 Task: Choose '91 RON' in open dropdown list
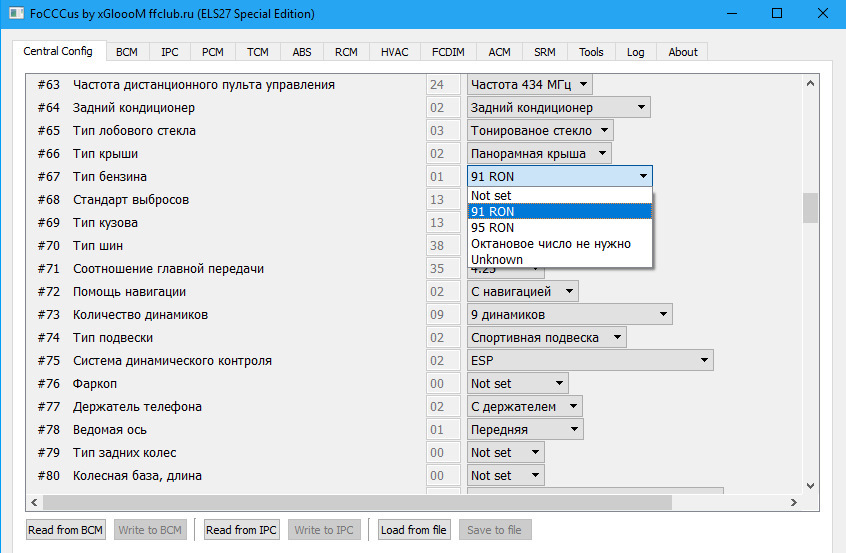[x=560, y=211]
